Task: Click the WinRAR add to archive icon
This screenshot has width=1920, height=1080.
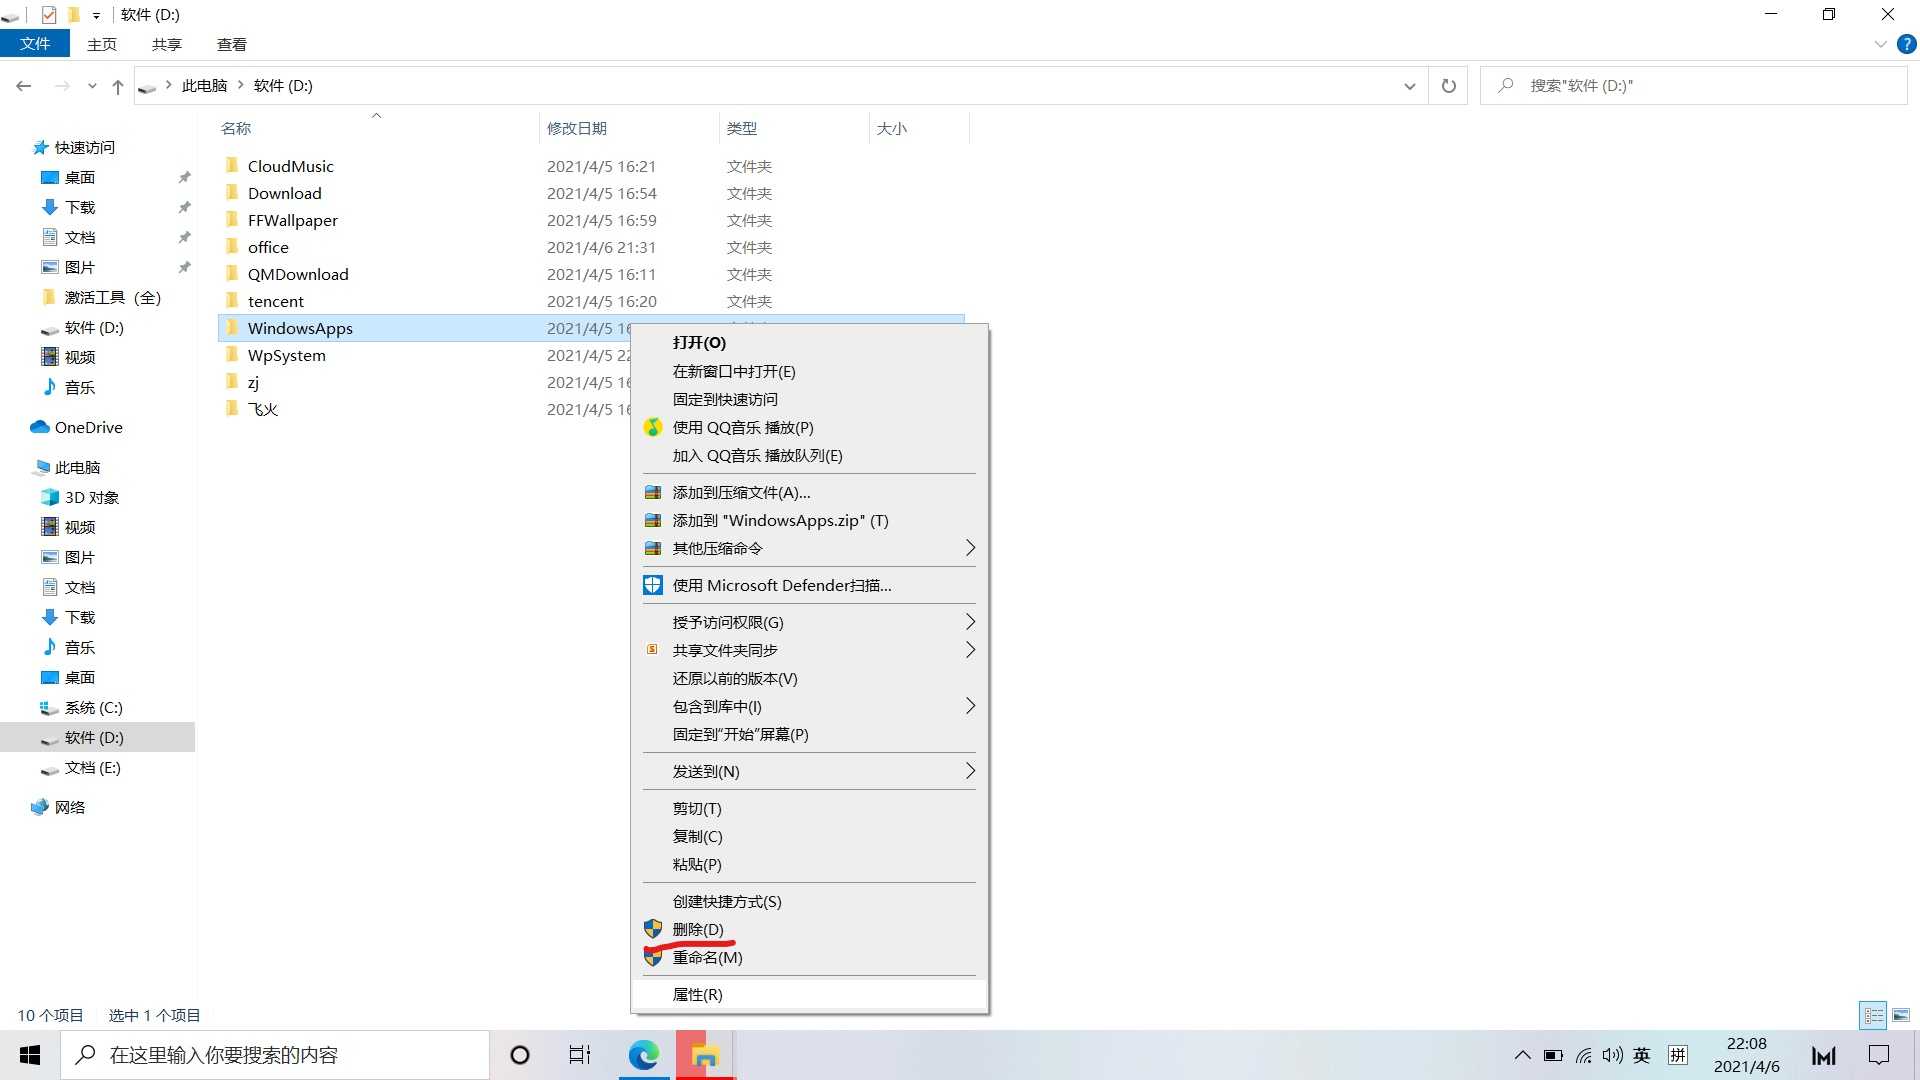Action: coord(653,491)
